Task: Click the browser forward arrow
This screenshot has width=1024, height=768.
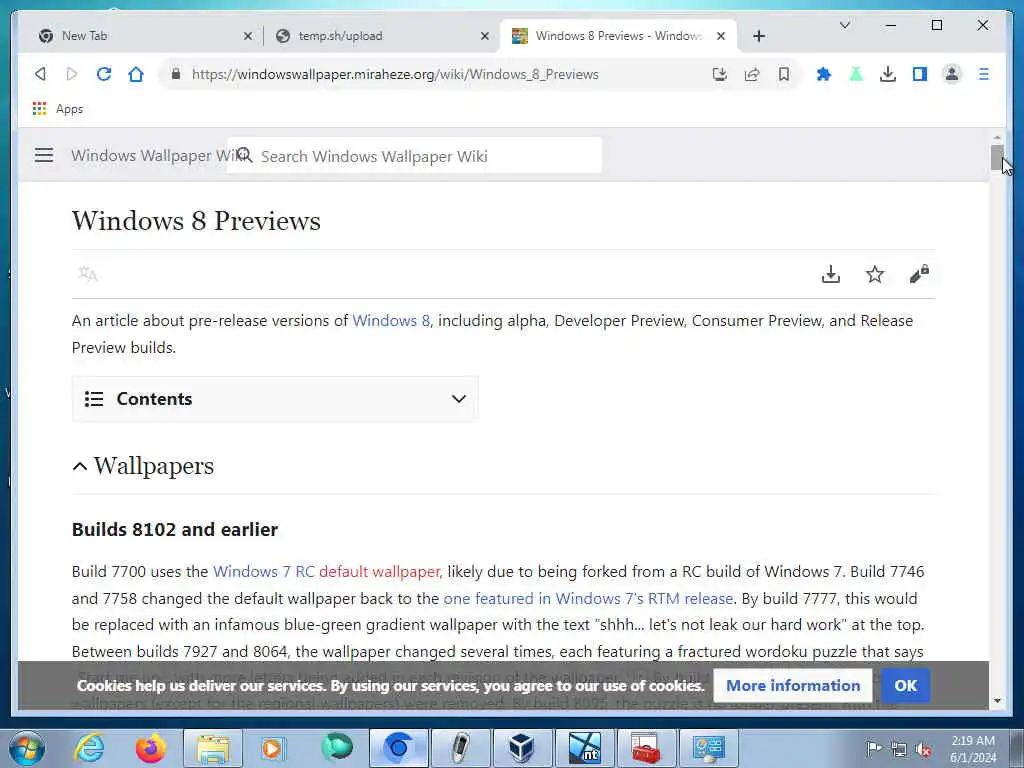Action: 72,74
